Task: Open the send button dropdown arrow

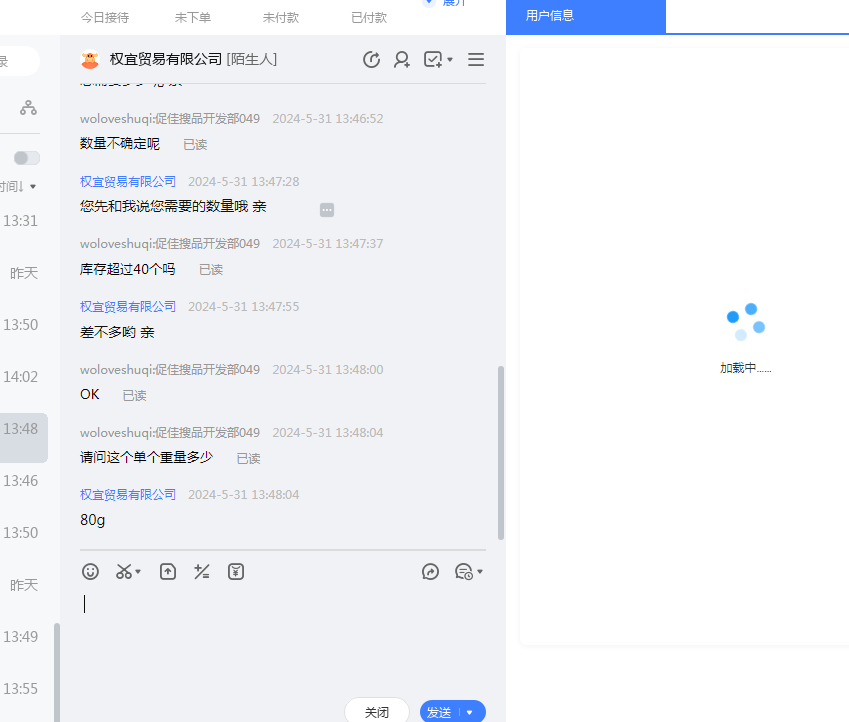Action: pos(470,712)
